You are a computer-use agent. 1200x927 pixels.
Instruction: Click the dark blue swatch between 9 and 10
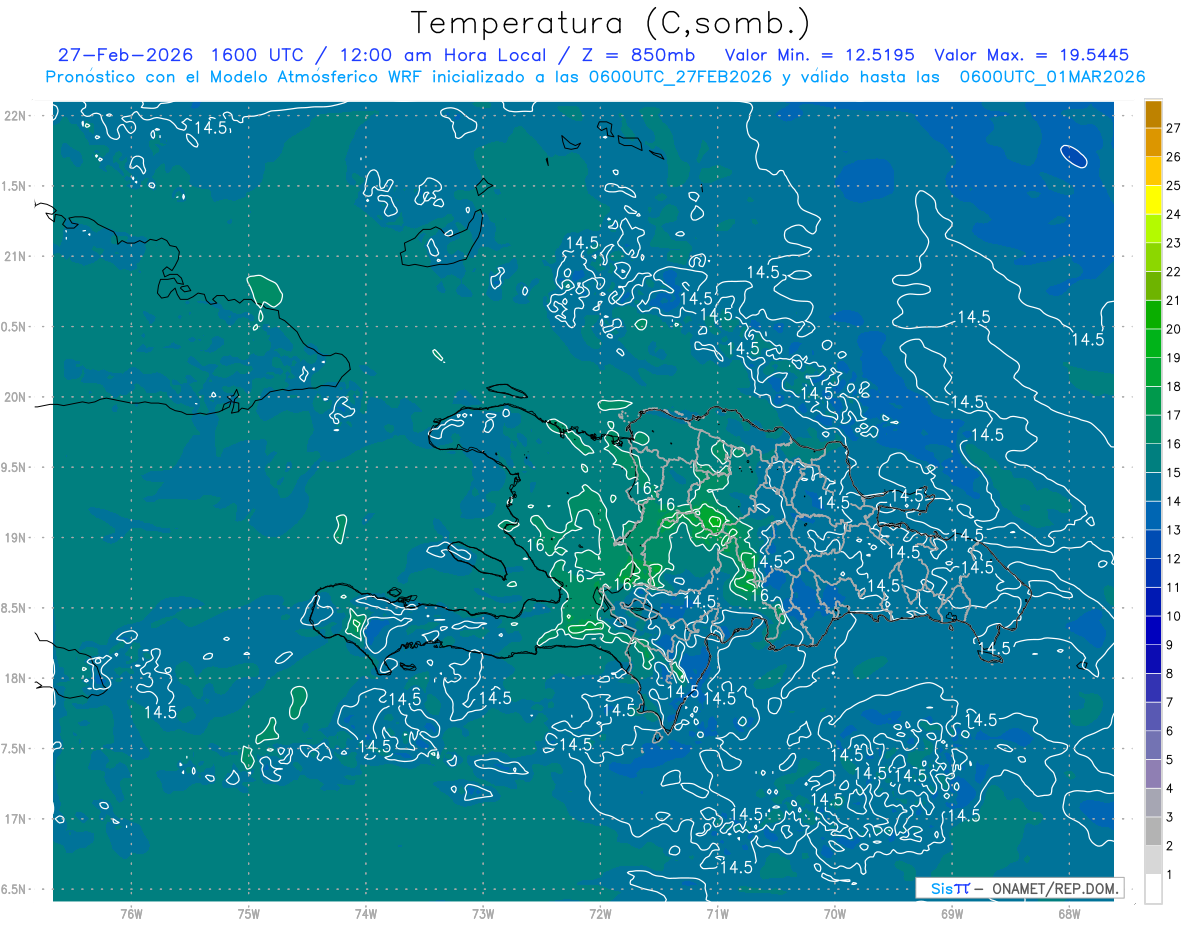pyautogui.click(x=1153, y=631)
